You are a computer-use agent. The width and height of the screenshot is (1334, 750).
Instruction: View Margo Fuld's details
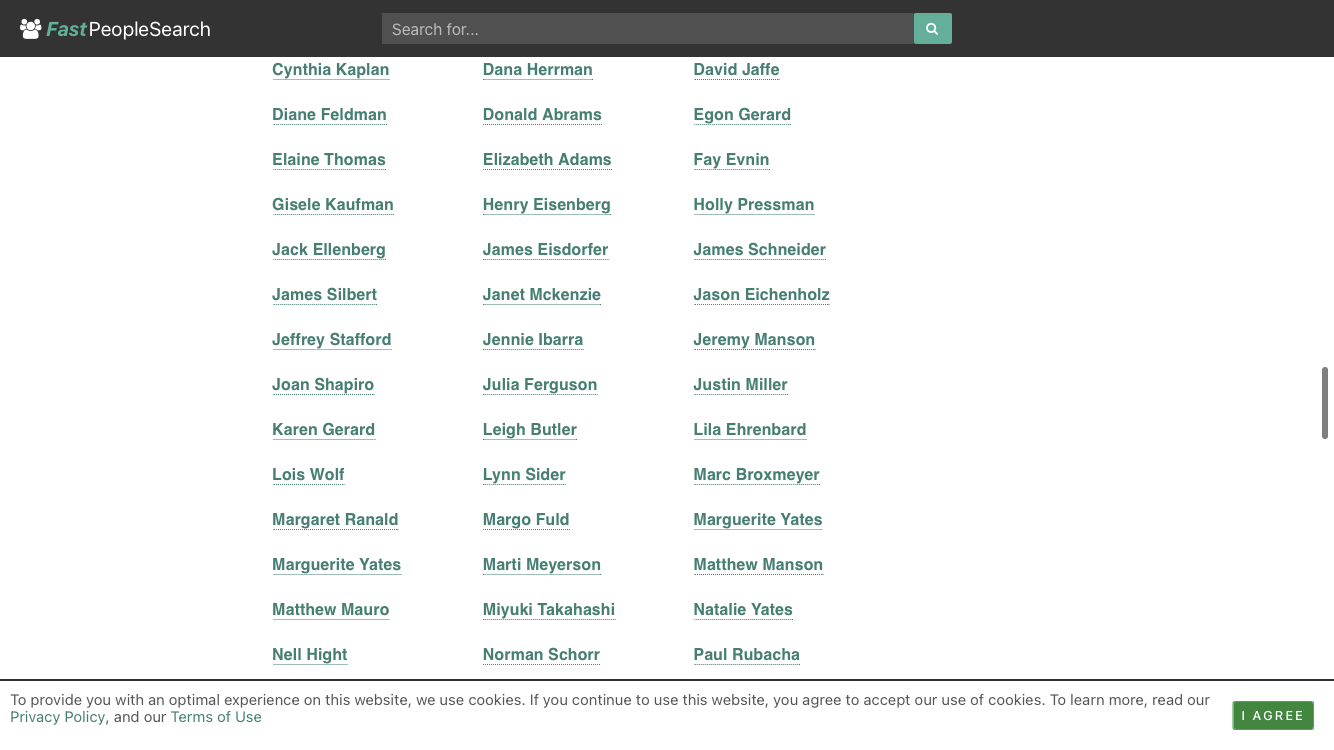[x=526, y=519]
